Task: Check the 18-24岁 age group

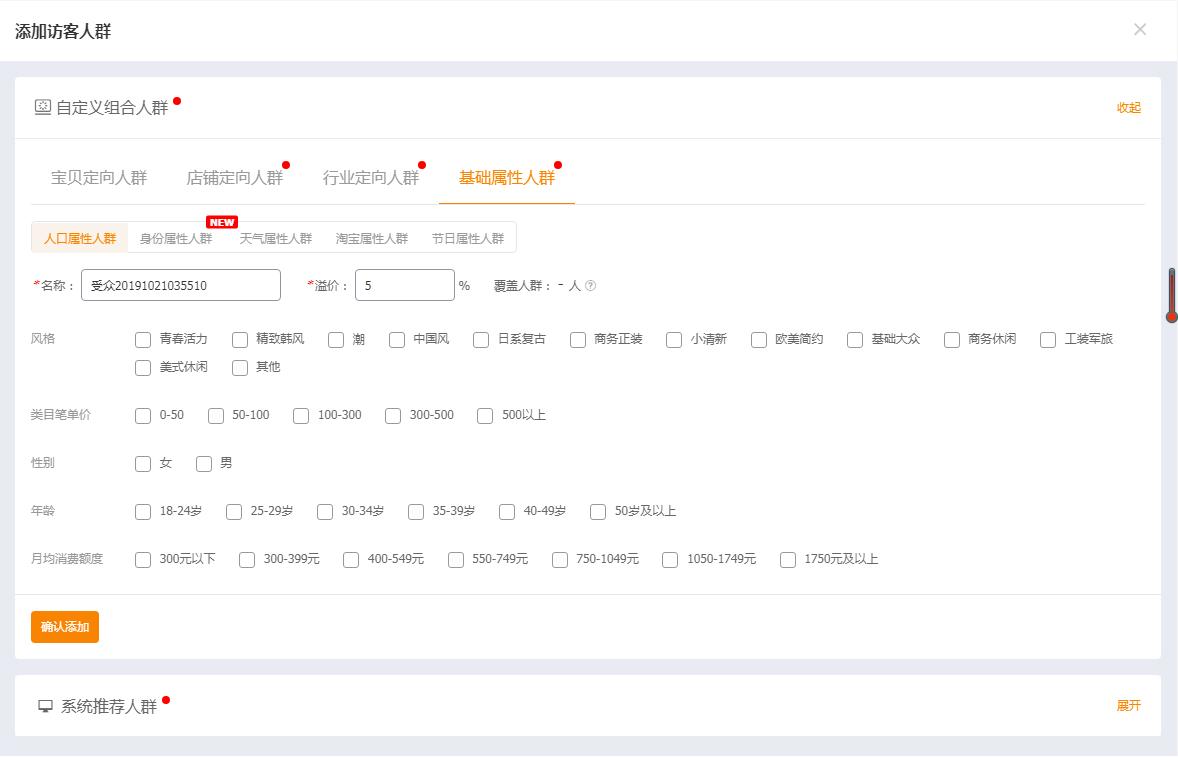Action: [x=143, y=511]
